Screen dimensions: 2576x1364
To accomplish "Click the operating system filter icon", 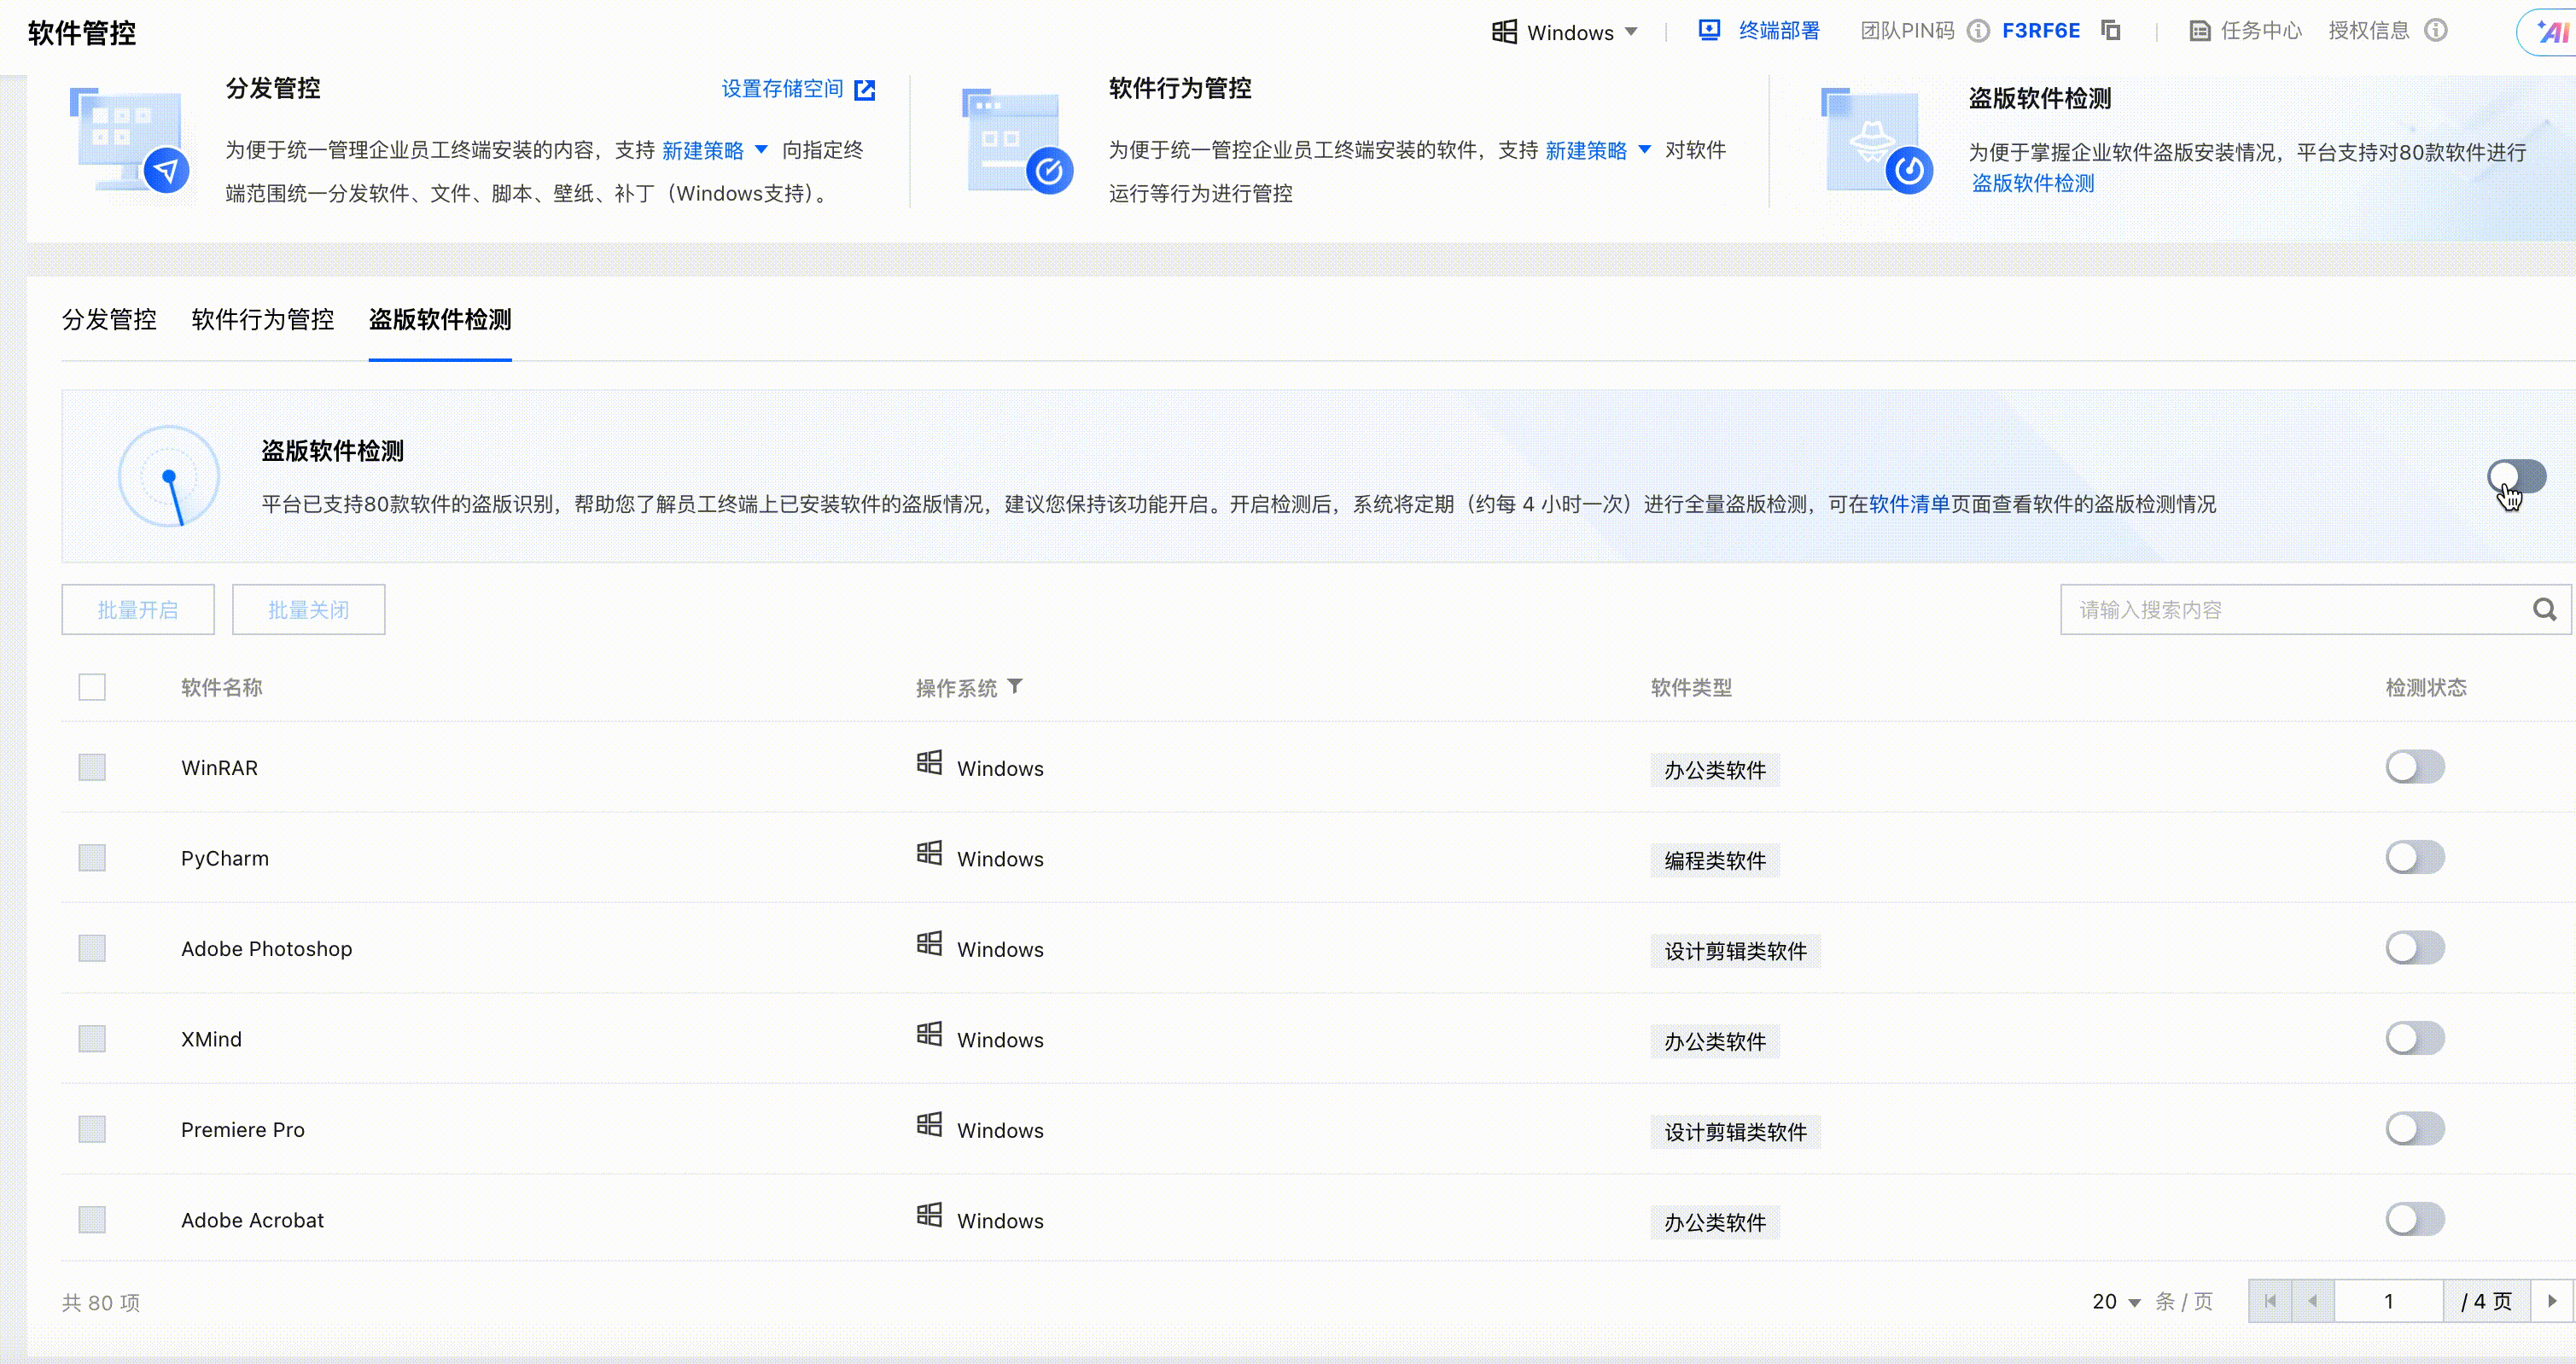I will click(x=1015, y=687).
